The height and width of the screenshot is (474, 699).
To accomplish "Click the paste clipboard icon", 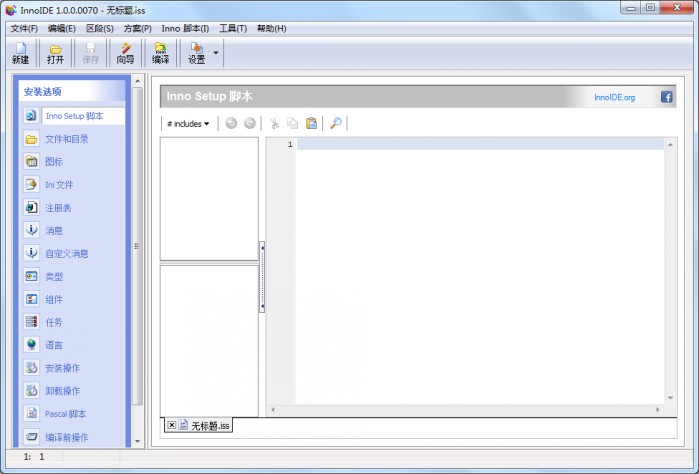I will [x=311, y=123].
